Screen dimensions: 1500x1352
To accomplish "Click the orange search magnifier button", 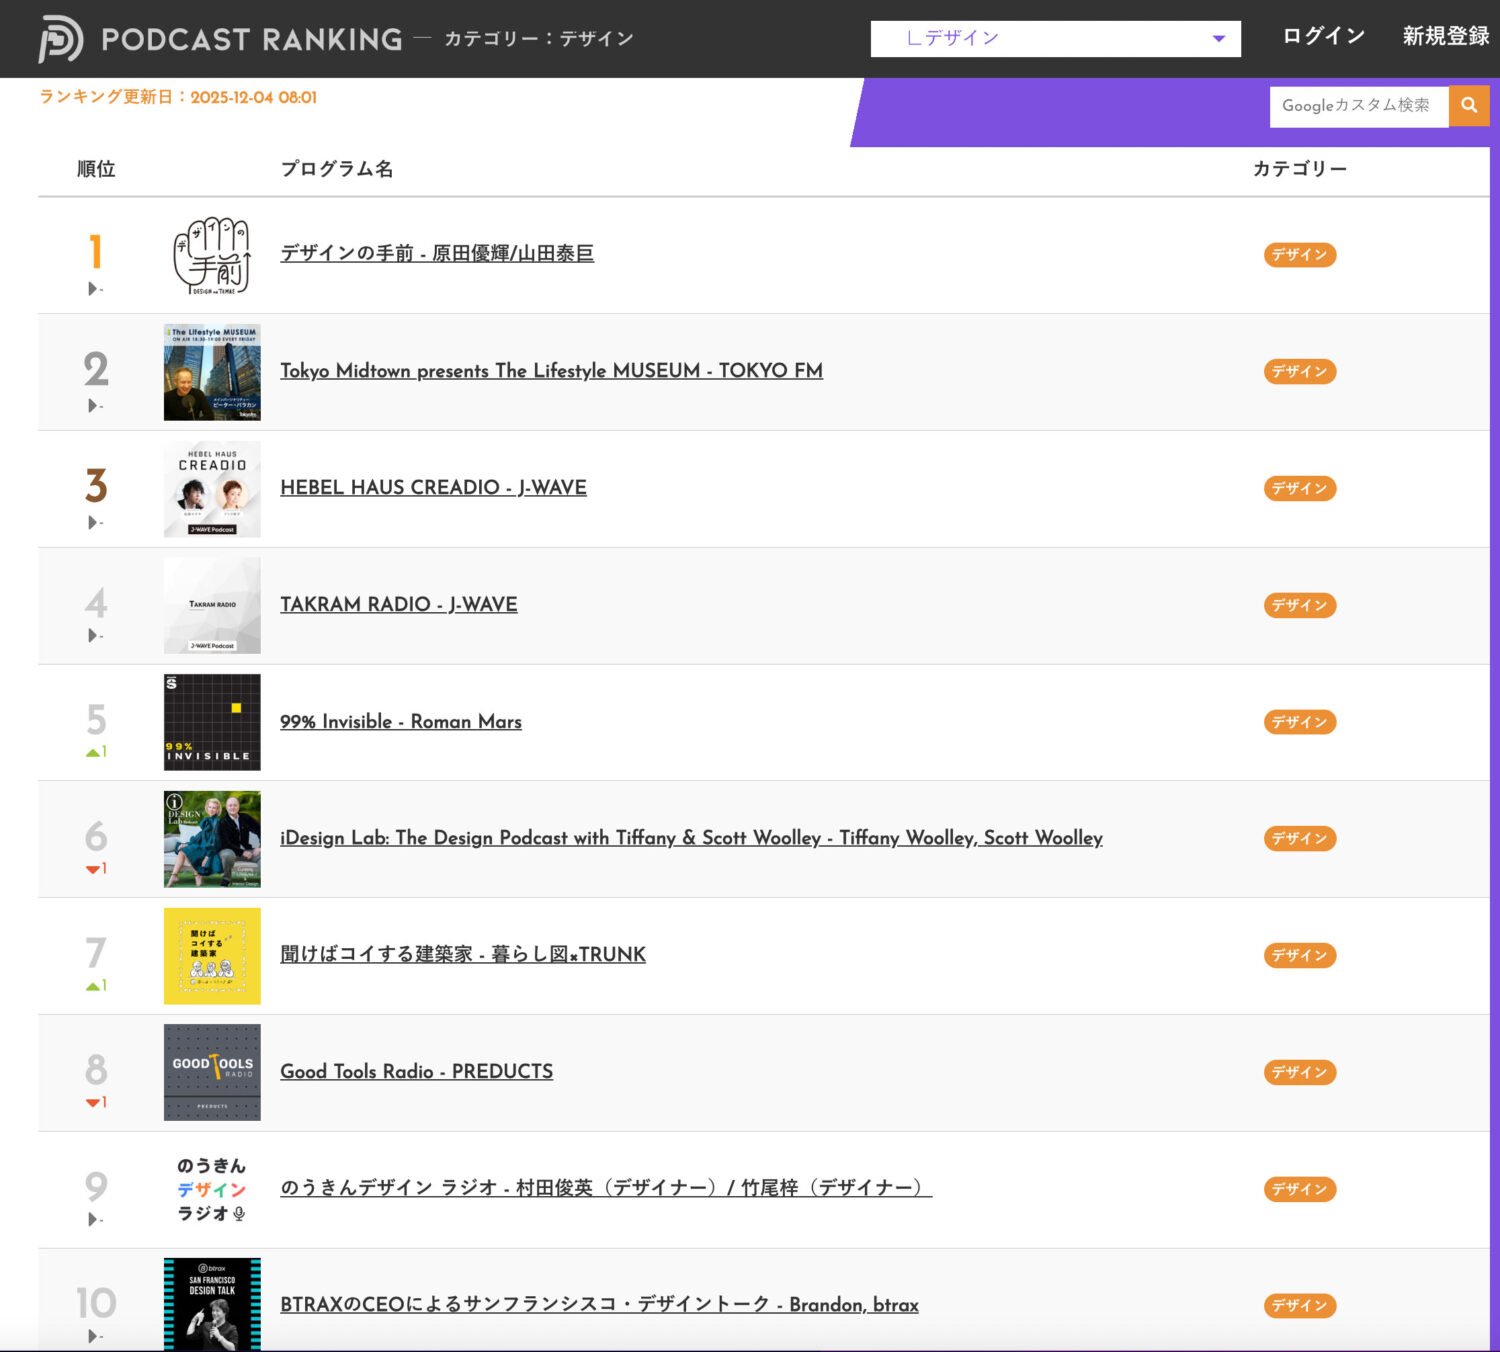I will pyautogui.click(x=1469, y=106).
